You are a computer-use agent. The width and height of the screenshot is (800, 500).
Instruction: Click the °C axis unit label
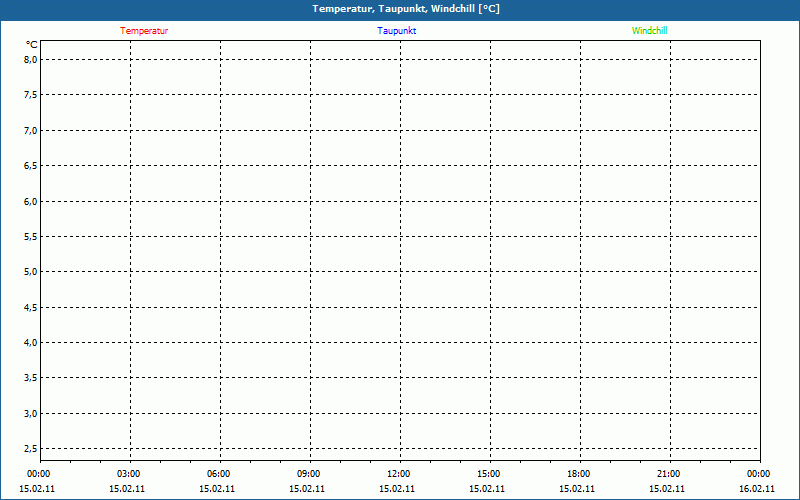[32, 45]
